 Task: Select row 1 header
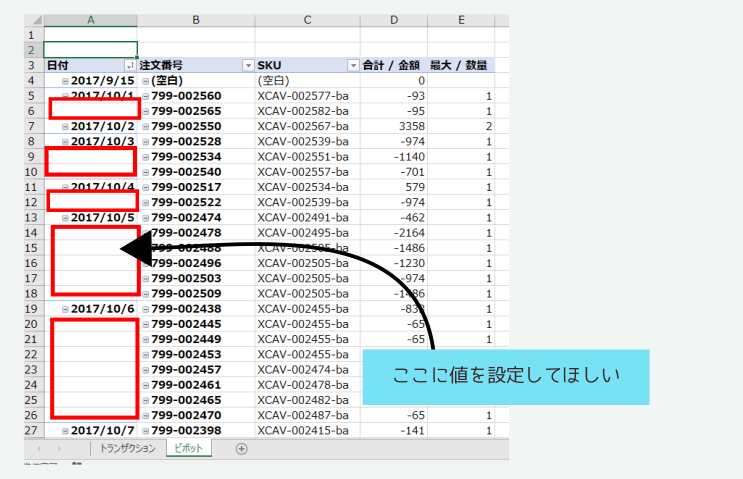[33, 35]
